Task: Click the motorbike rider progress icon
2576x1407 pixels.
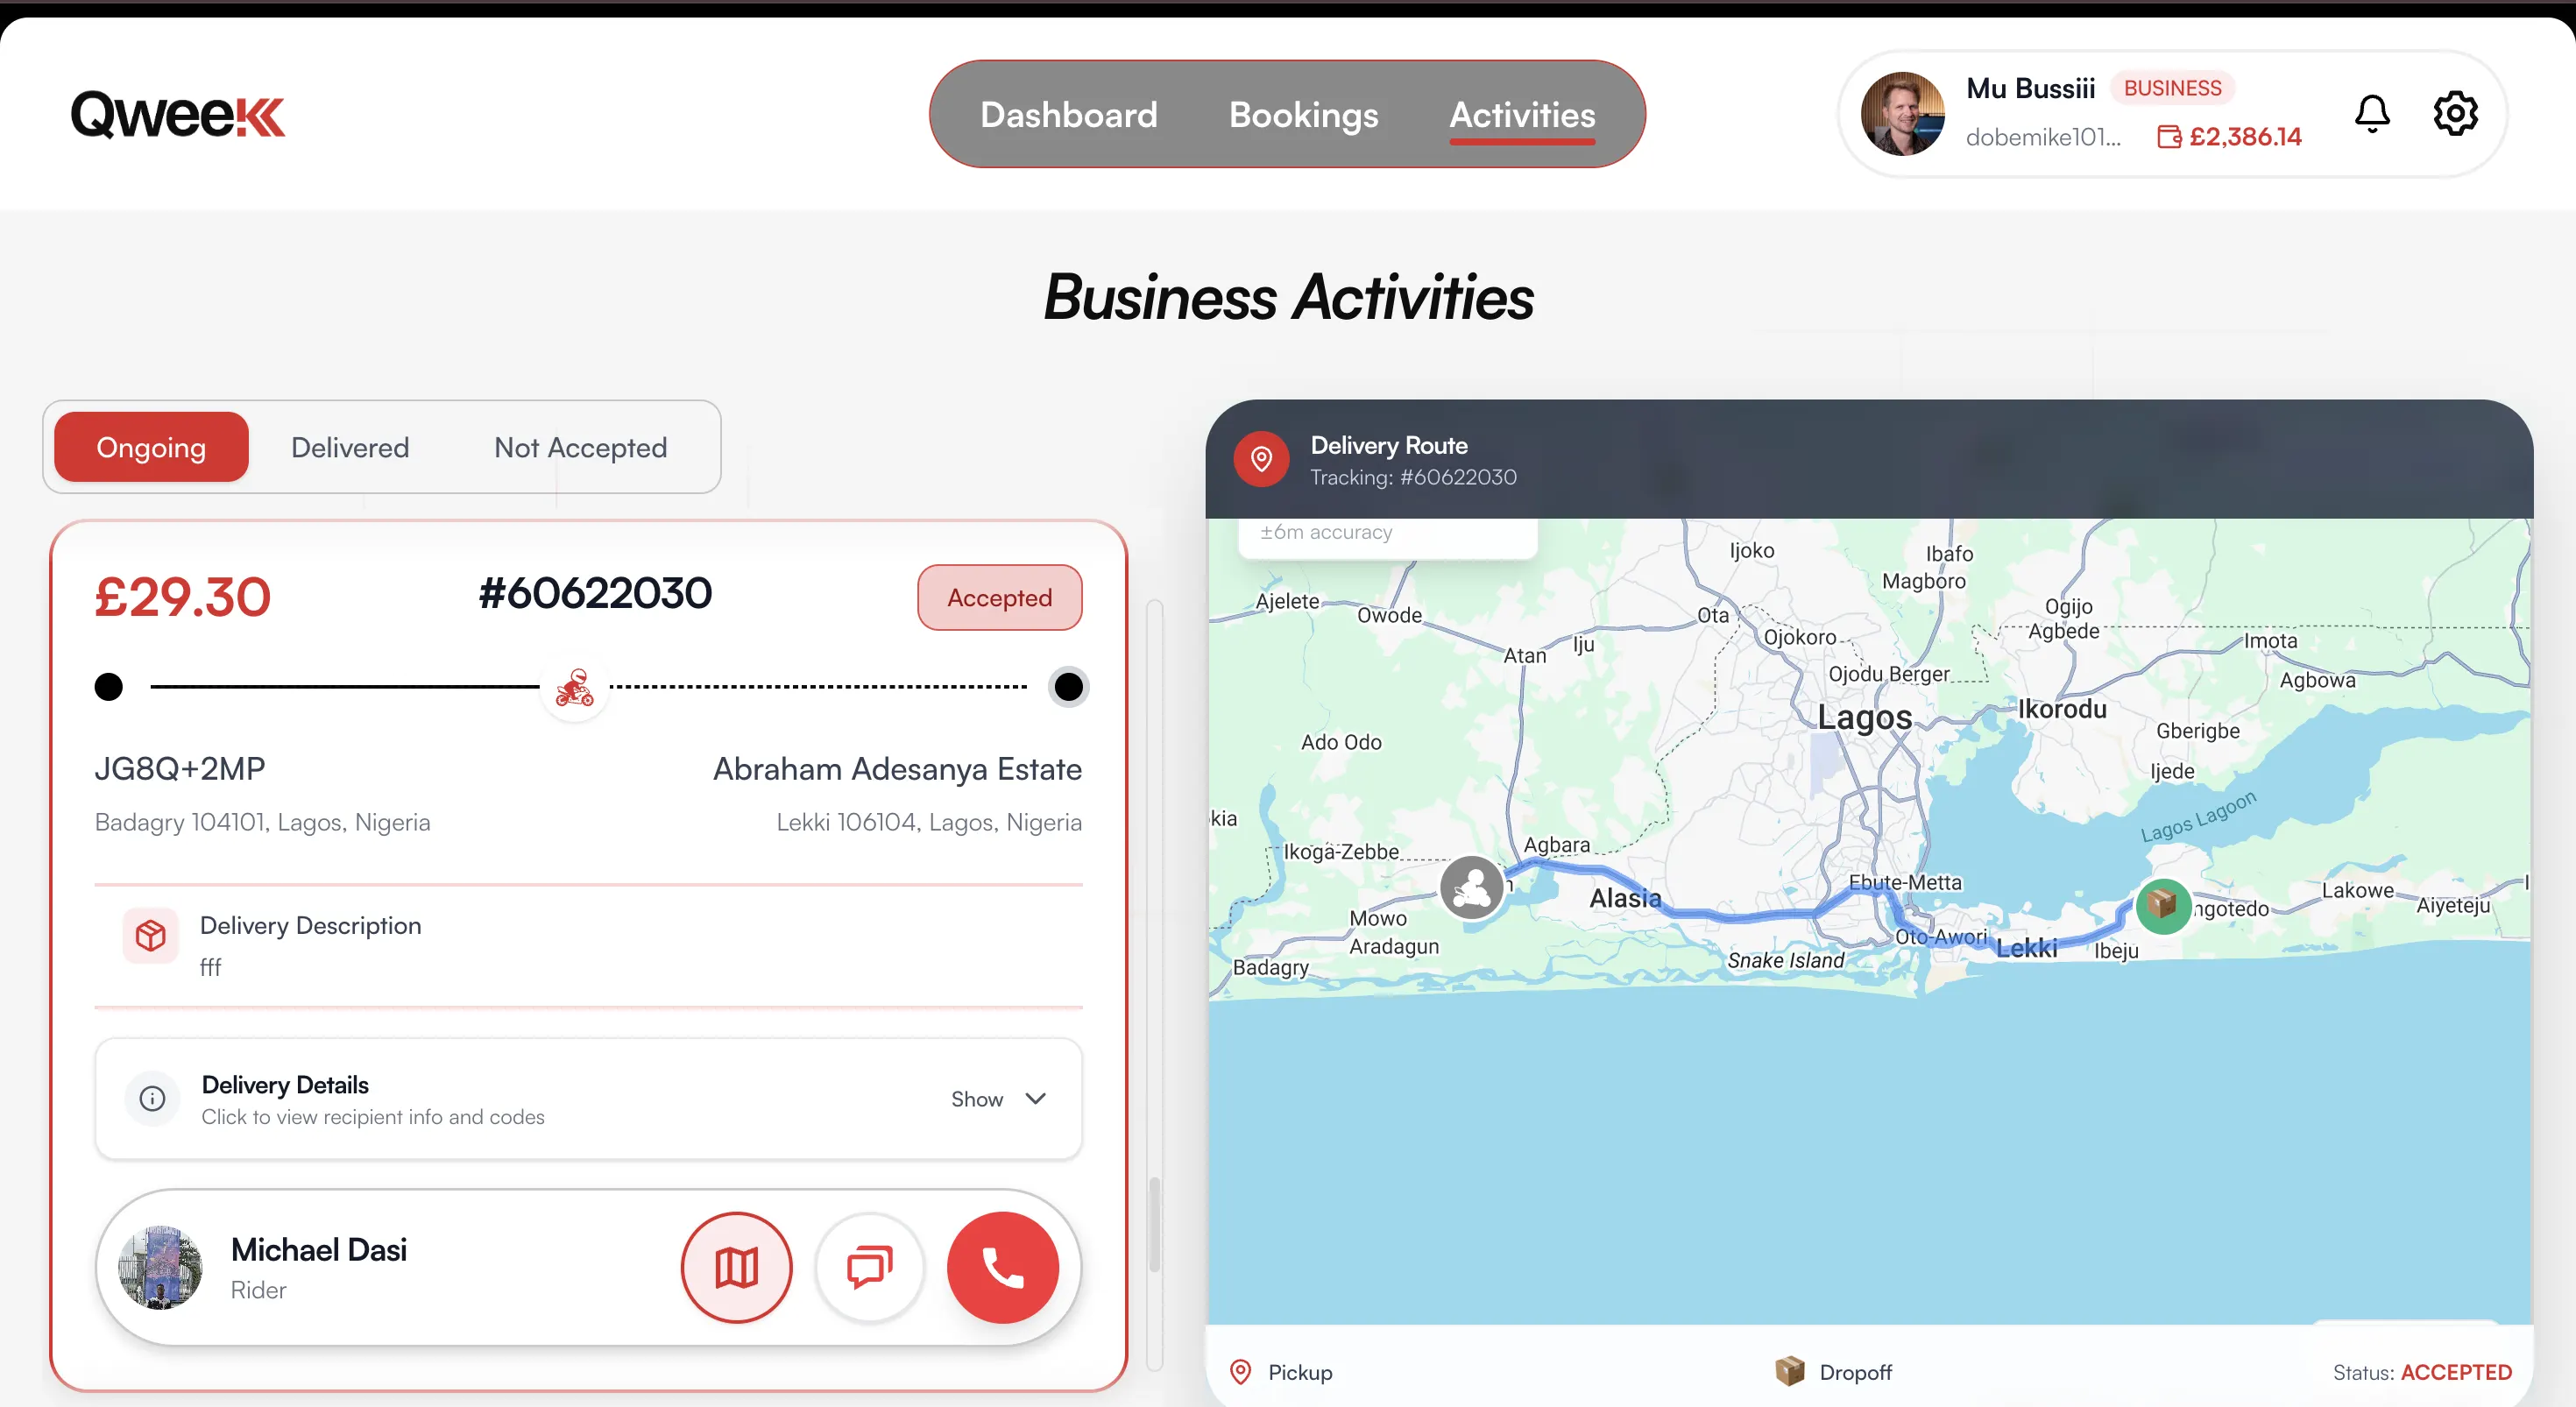Action: 575,687
